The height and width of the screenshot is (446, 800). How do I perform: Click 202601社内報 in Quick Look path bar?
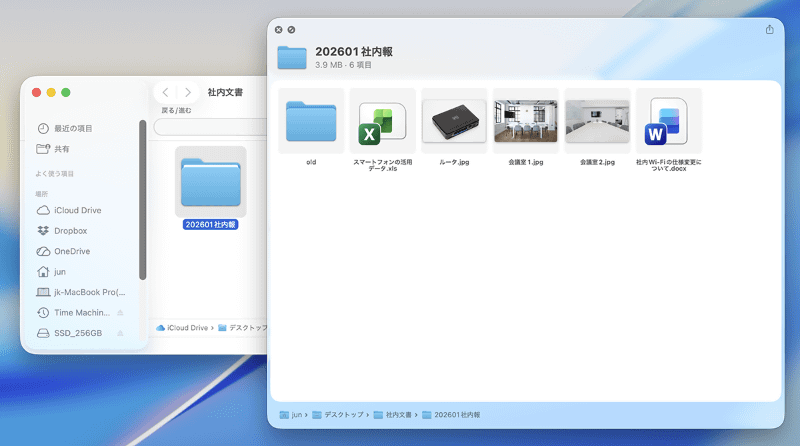coord(451,415)
